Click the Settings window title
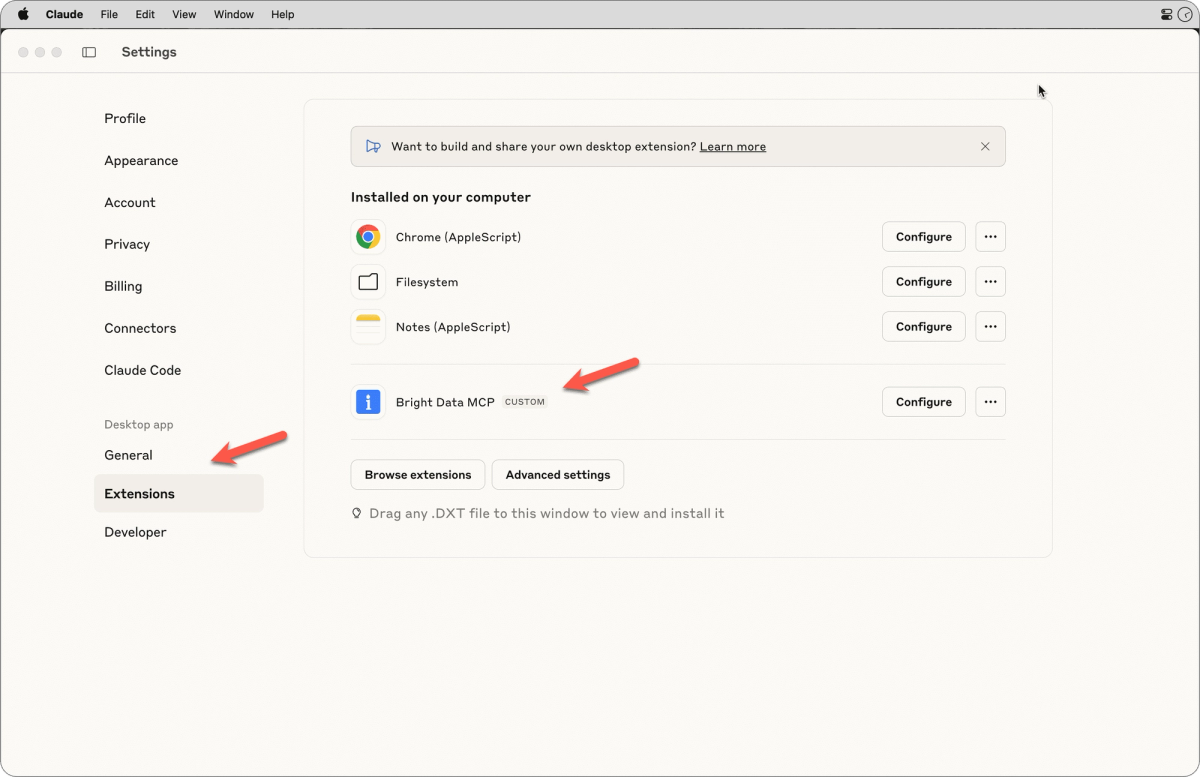Viewport: 1200px width, 777px height. point(149,52)
